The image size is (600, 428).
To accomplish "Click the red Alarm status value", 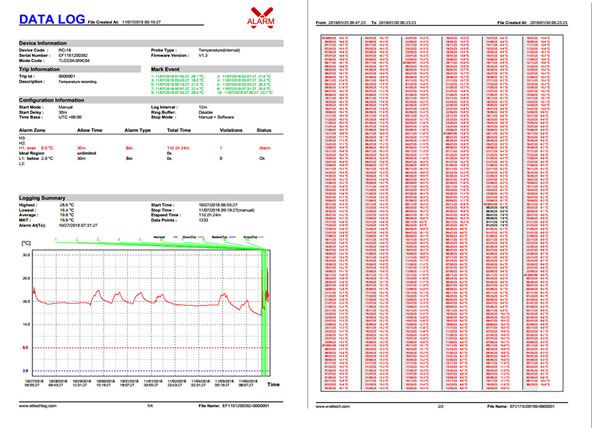I will tap(261, 146).
